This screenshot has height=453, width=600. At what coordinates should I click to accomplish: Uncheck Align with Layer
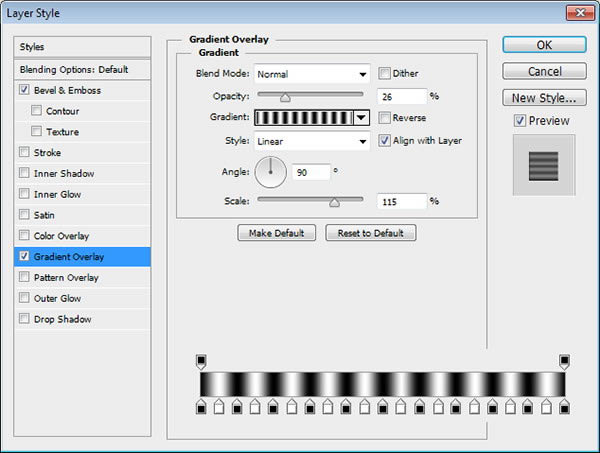coord(384,140)
